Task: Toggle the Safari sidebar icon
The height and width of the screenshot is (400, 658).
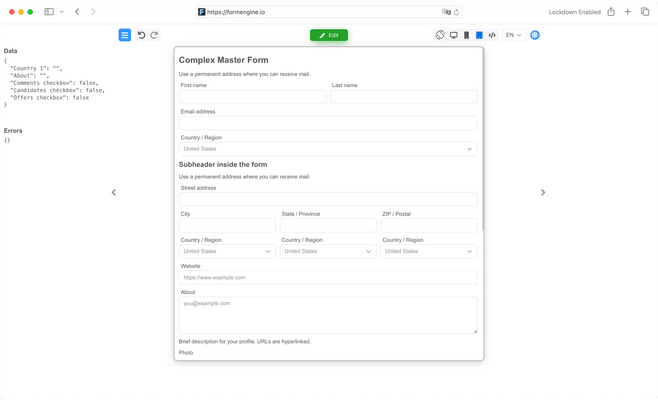Action: [x=49, y=12]
